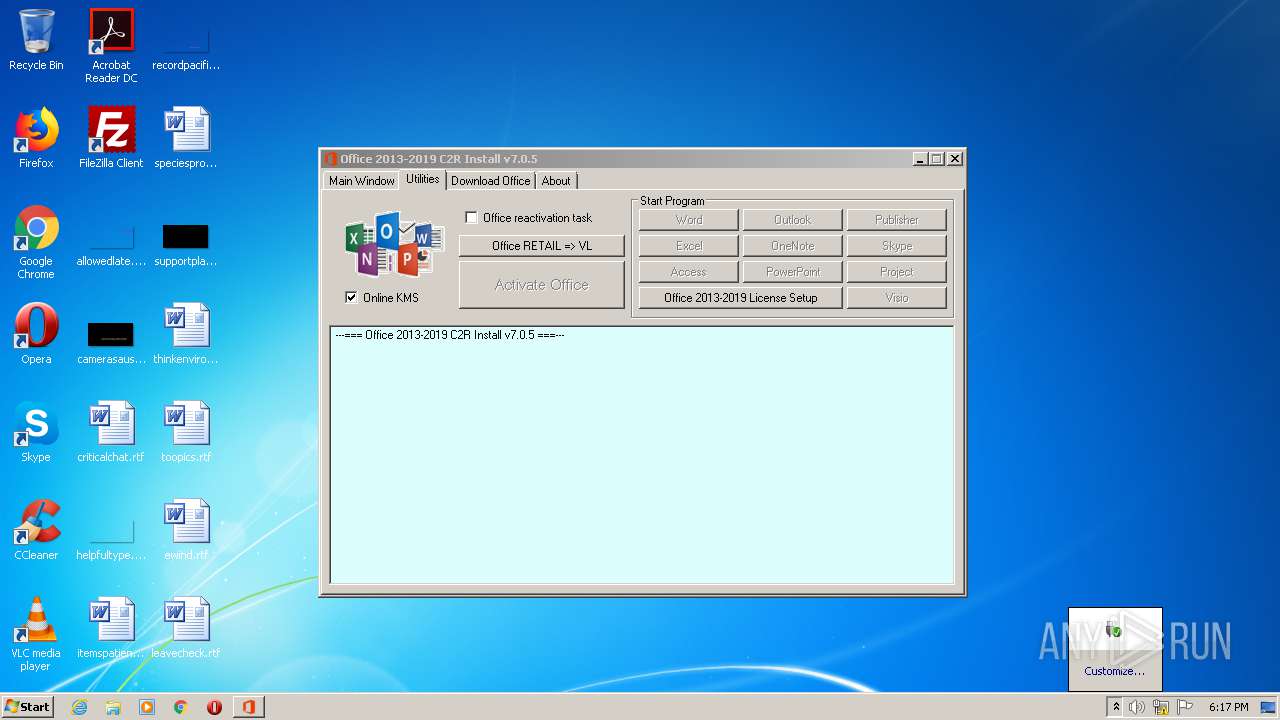Select the supportpla desktop file
Image resolution: width=1280 pixels, height=720 pixels.
point(186,244)
